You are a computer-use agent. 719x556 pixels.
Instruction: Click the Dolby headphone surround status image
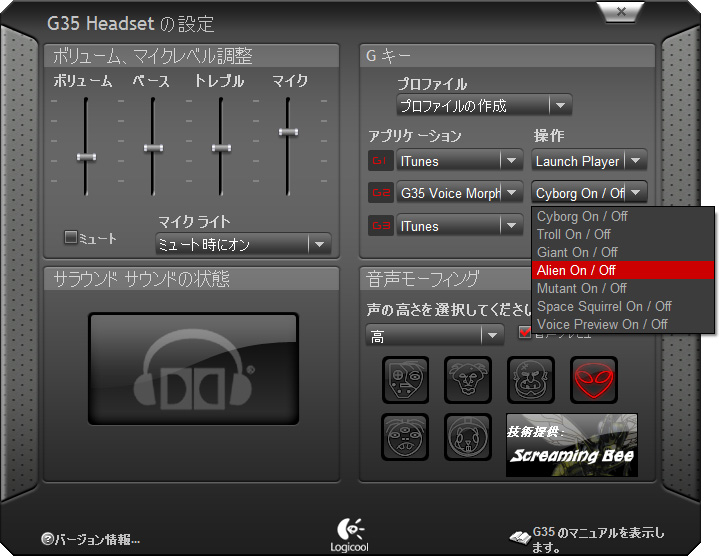point(194,369)
